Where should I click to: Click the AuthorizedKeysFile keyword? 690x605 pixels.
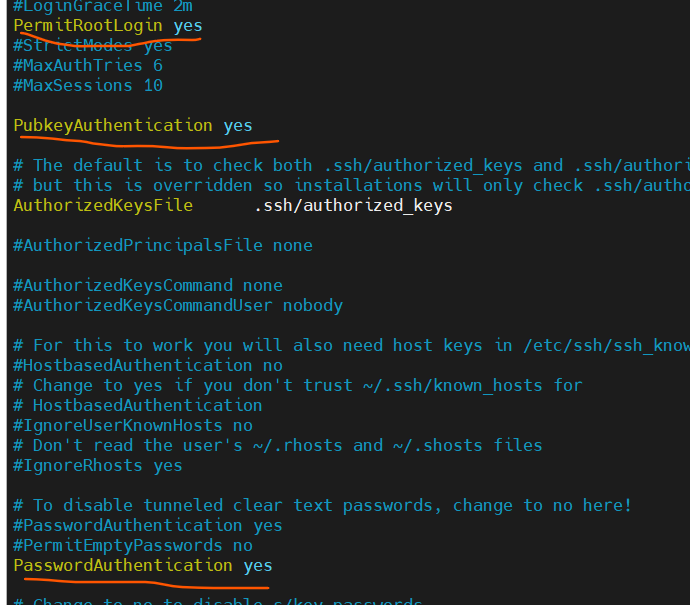(x=103, y=206)
